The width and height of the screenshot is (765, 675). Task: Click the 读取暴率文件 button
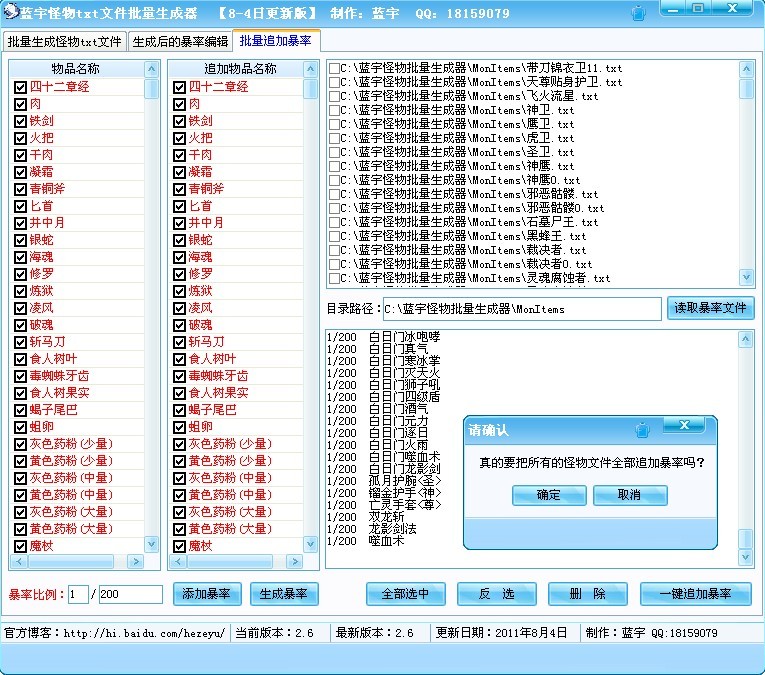(x=710, y=308)
